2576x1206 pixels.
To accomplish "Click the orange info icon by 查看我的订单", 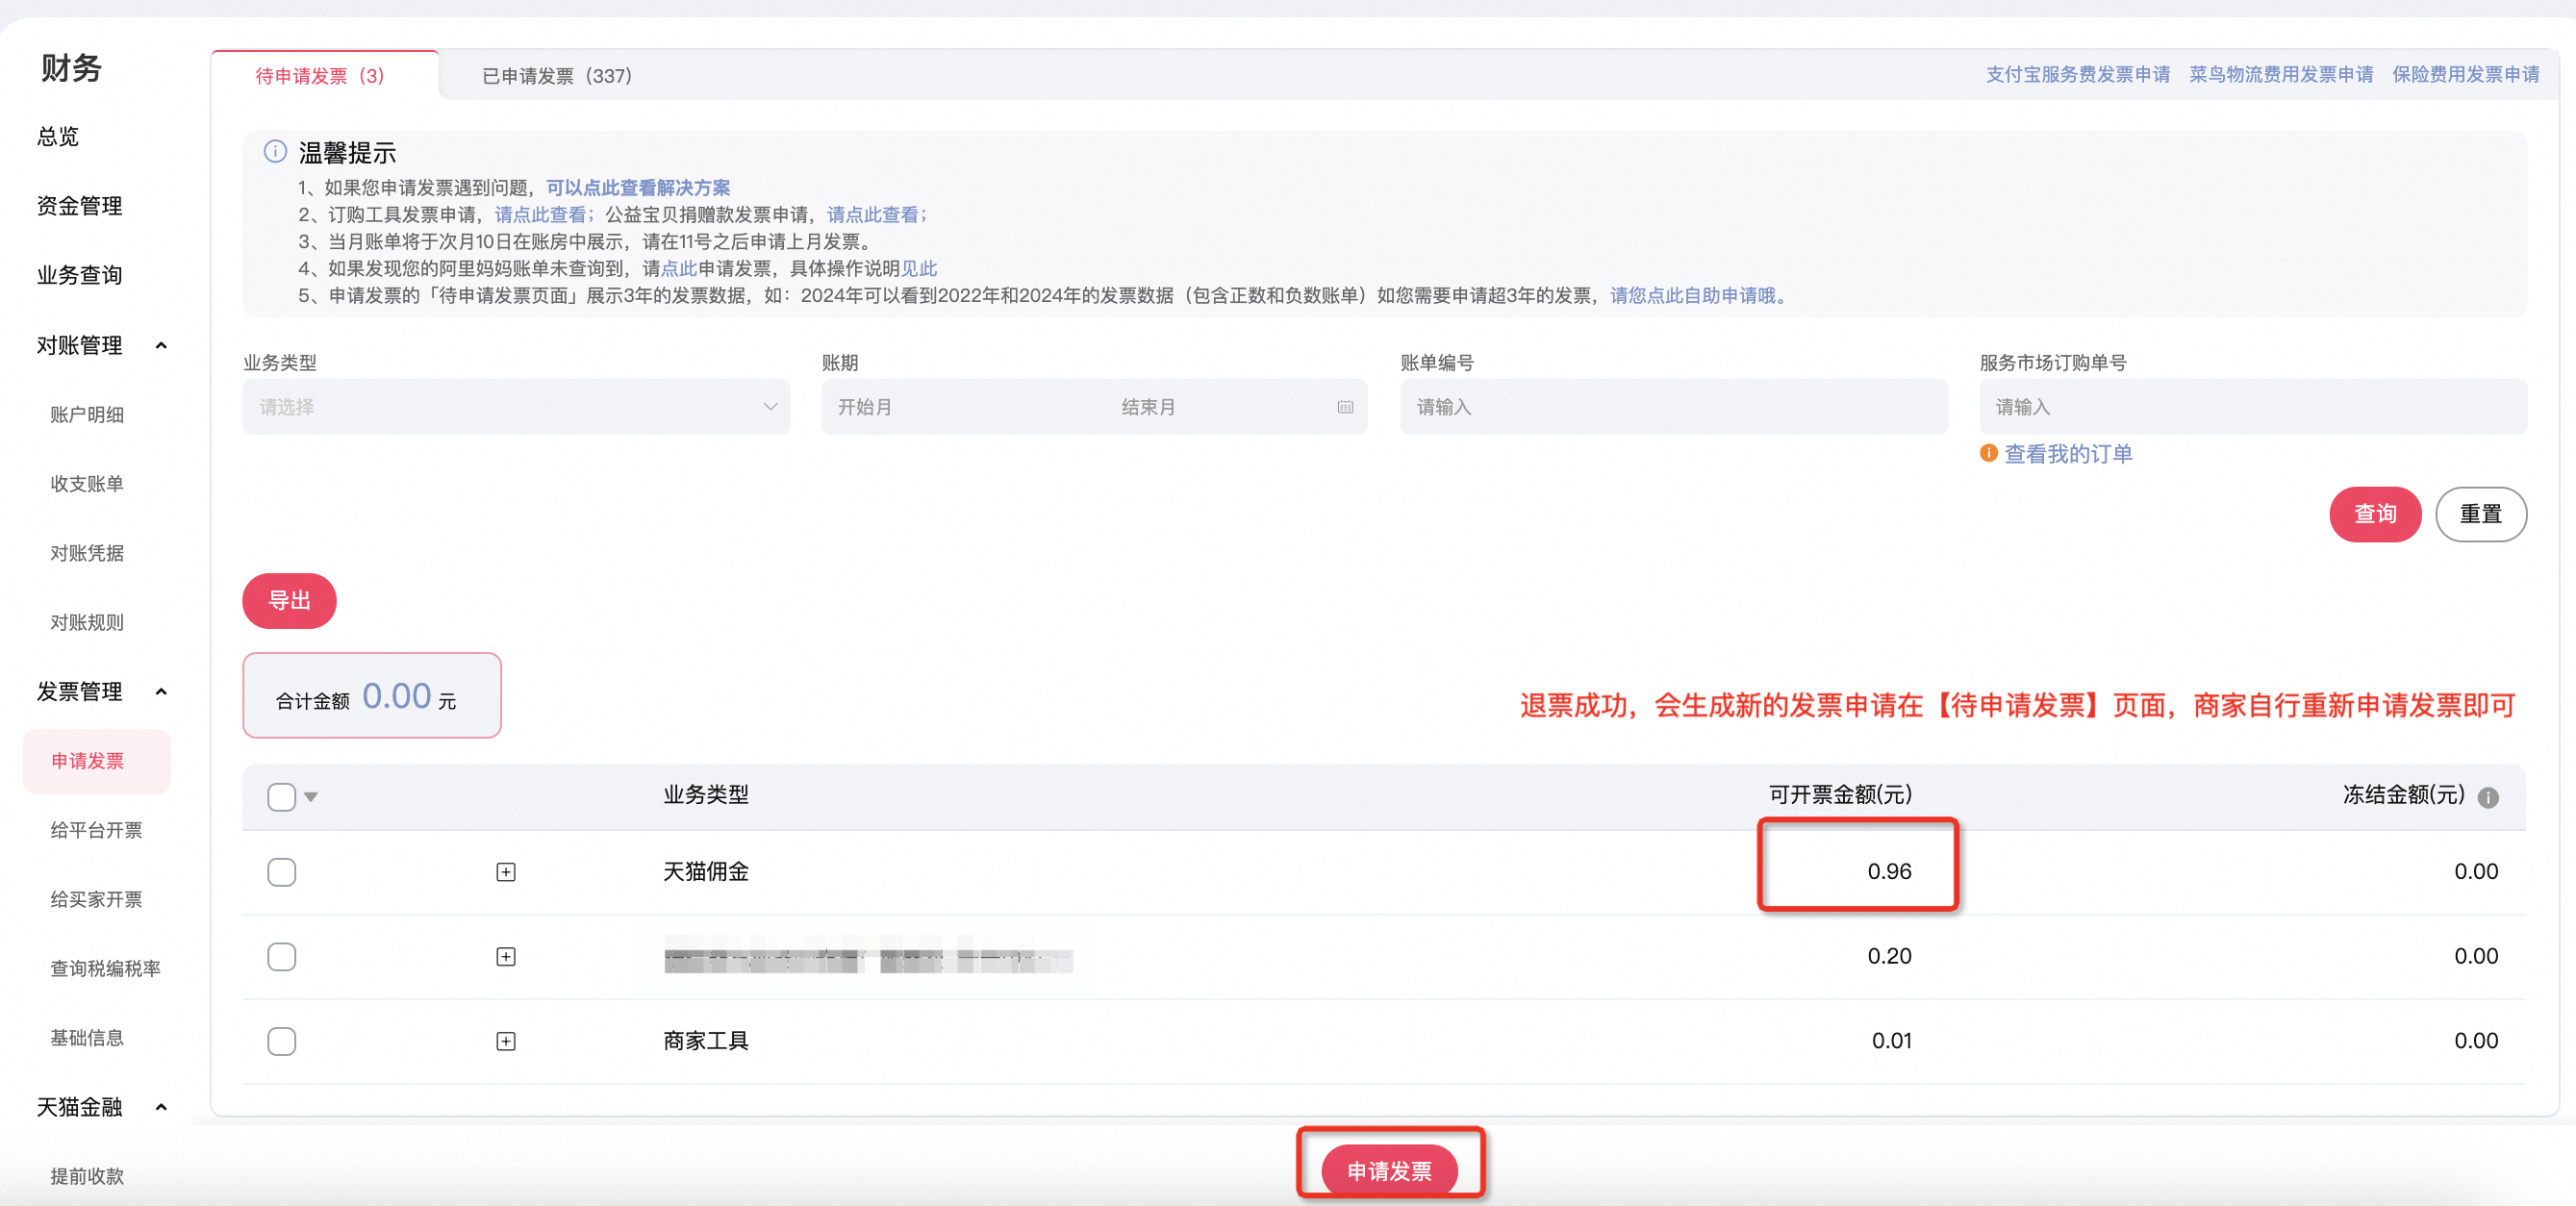I will click(1988, 453).
